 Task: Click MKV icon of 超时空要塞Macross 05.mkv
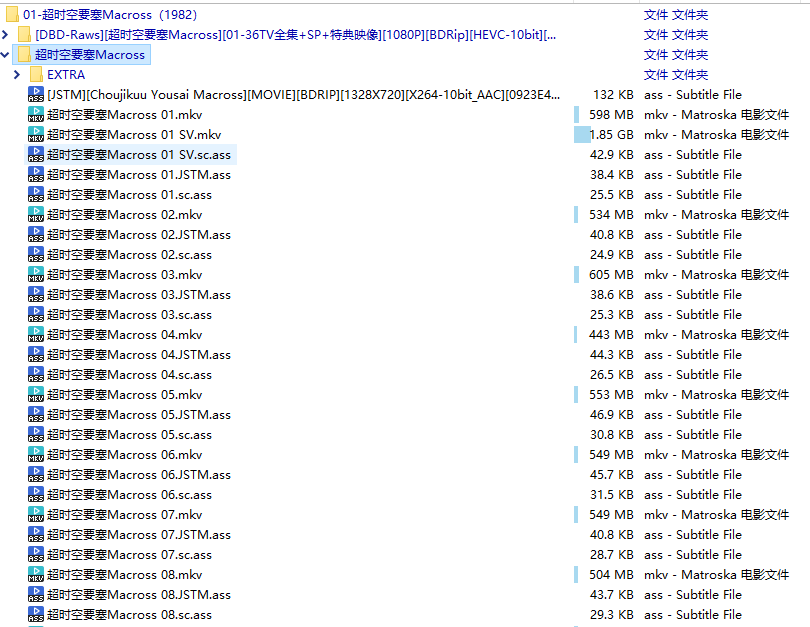point(36,395)
